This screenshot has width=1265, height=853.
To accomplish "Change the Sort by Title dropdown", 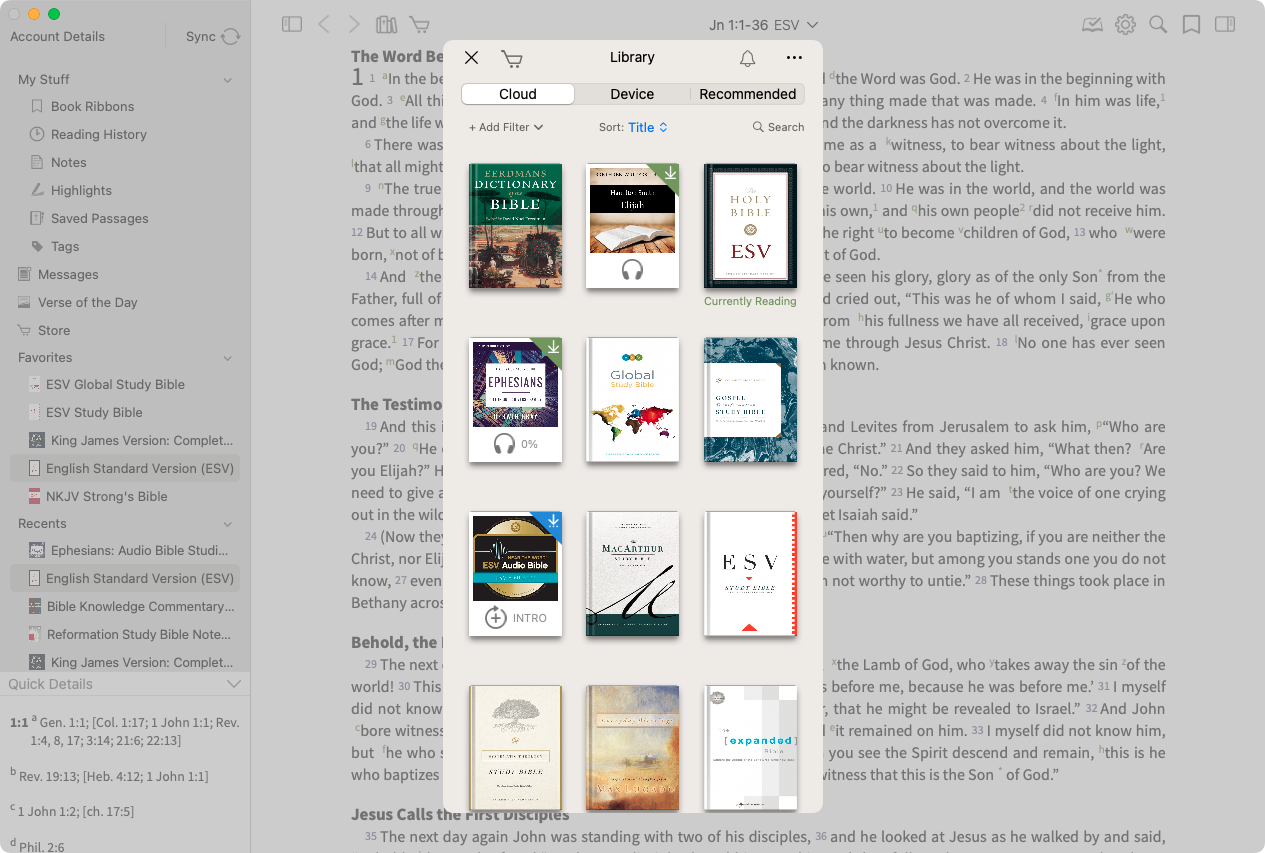I will pos(646,127).
